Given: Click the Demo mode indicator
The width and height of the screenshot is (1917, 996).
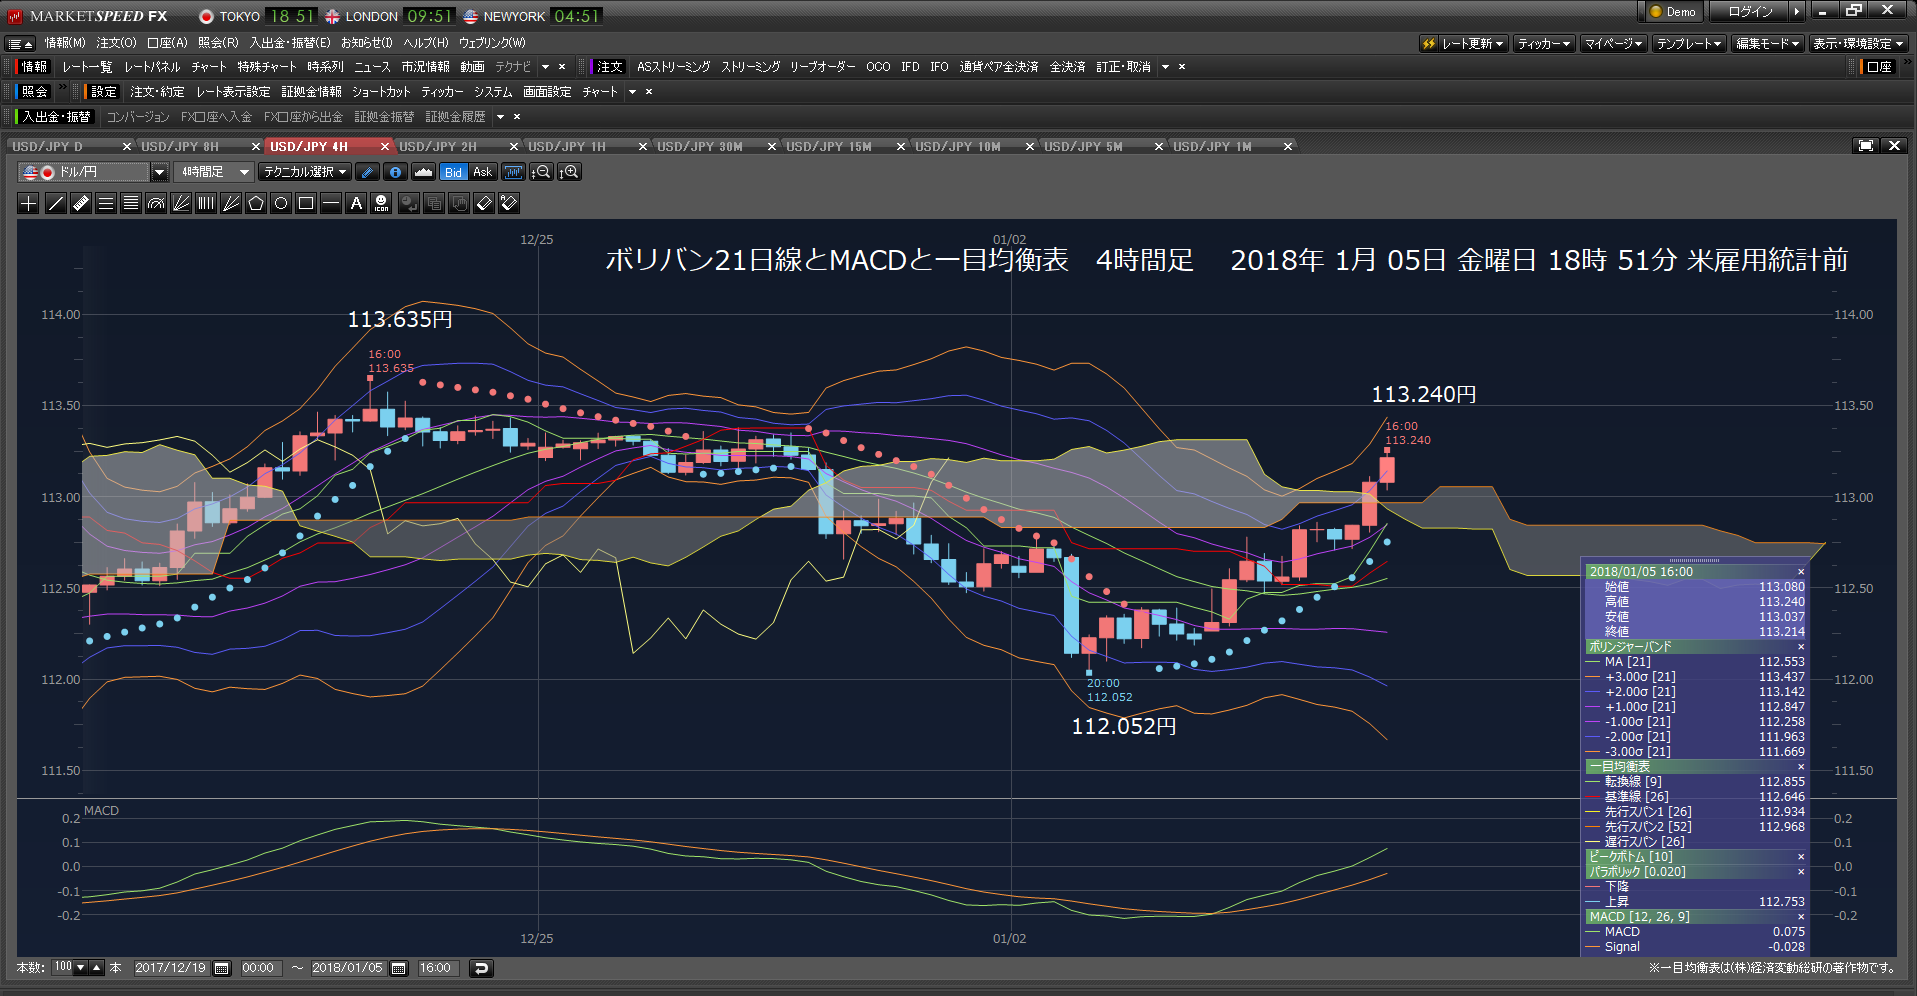Looking at the screenshot, I should tap(1673, 11).
